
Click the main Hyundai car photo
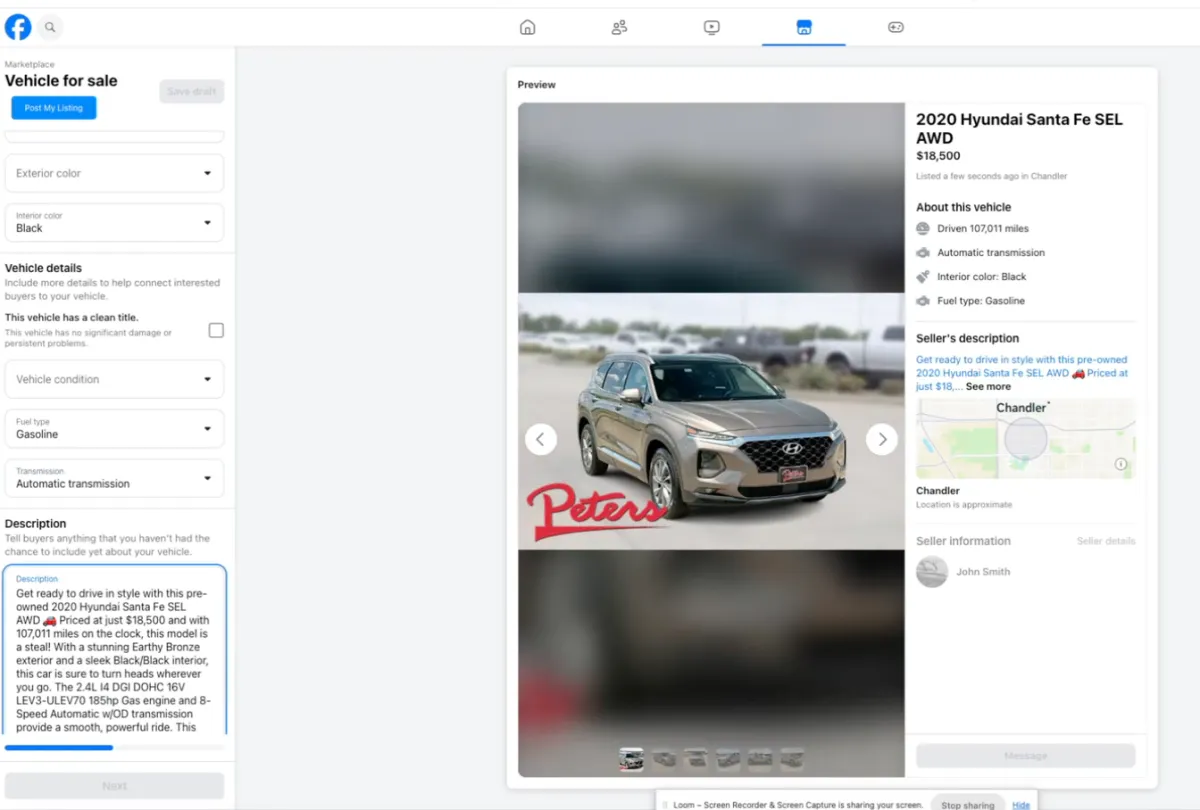(x=711, y=421)
